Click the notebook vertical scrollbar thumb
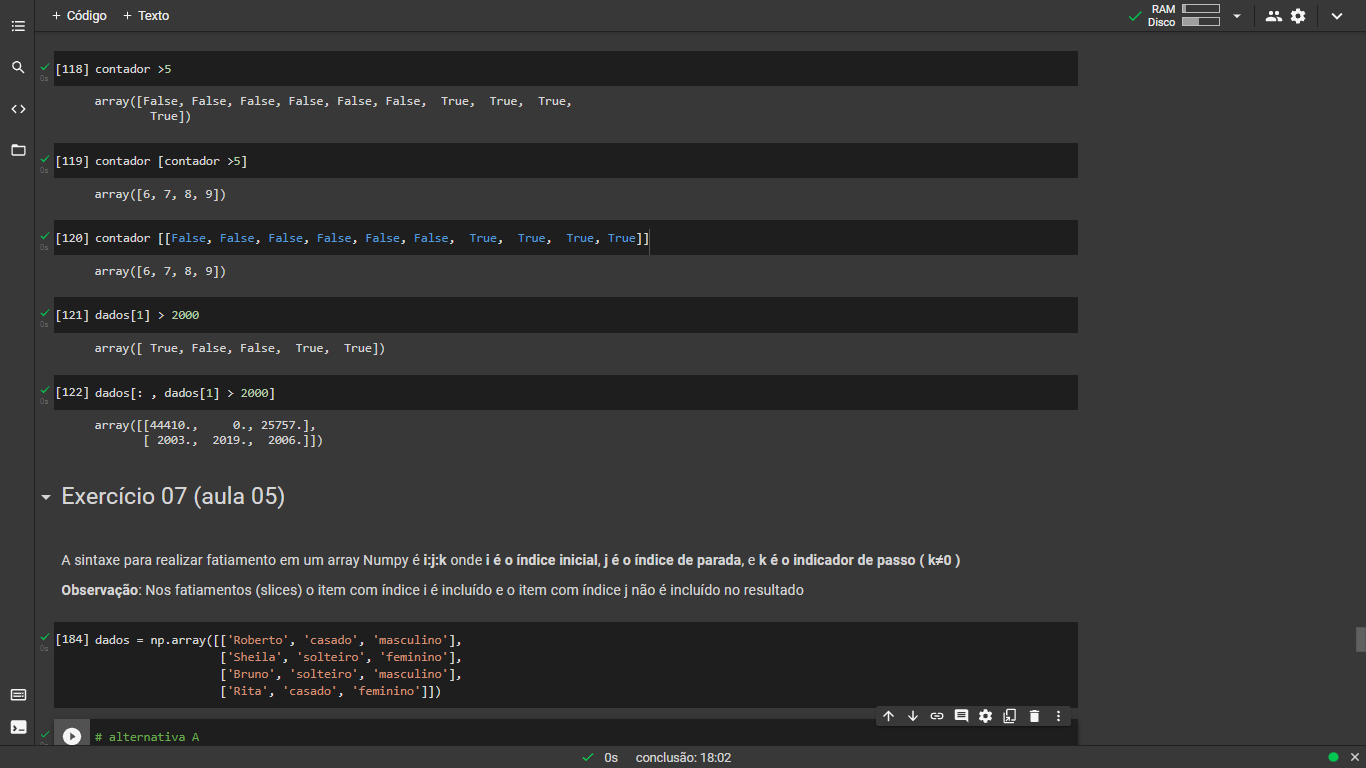This screenshot has height=768, width=1366. pos(1360,639)
